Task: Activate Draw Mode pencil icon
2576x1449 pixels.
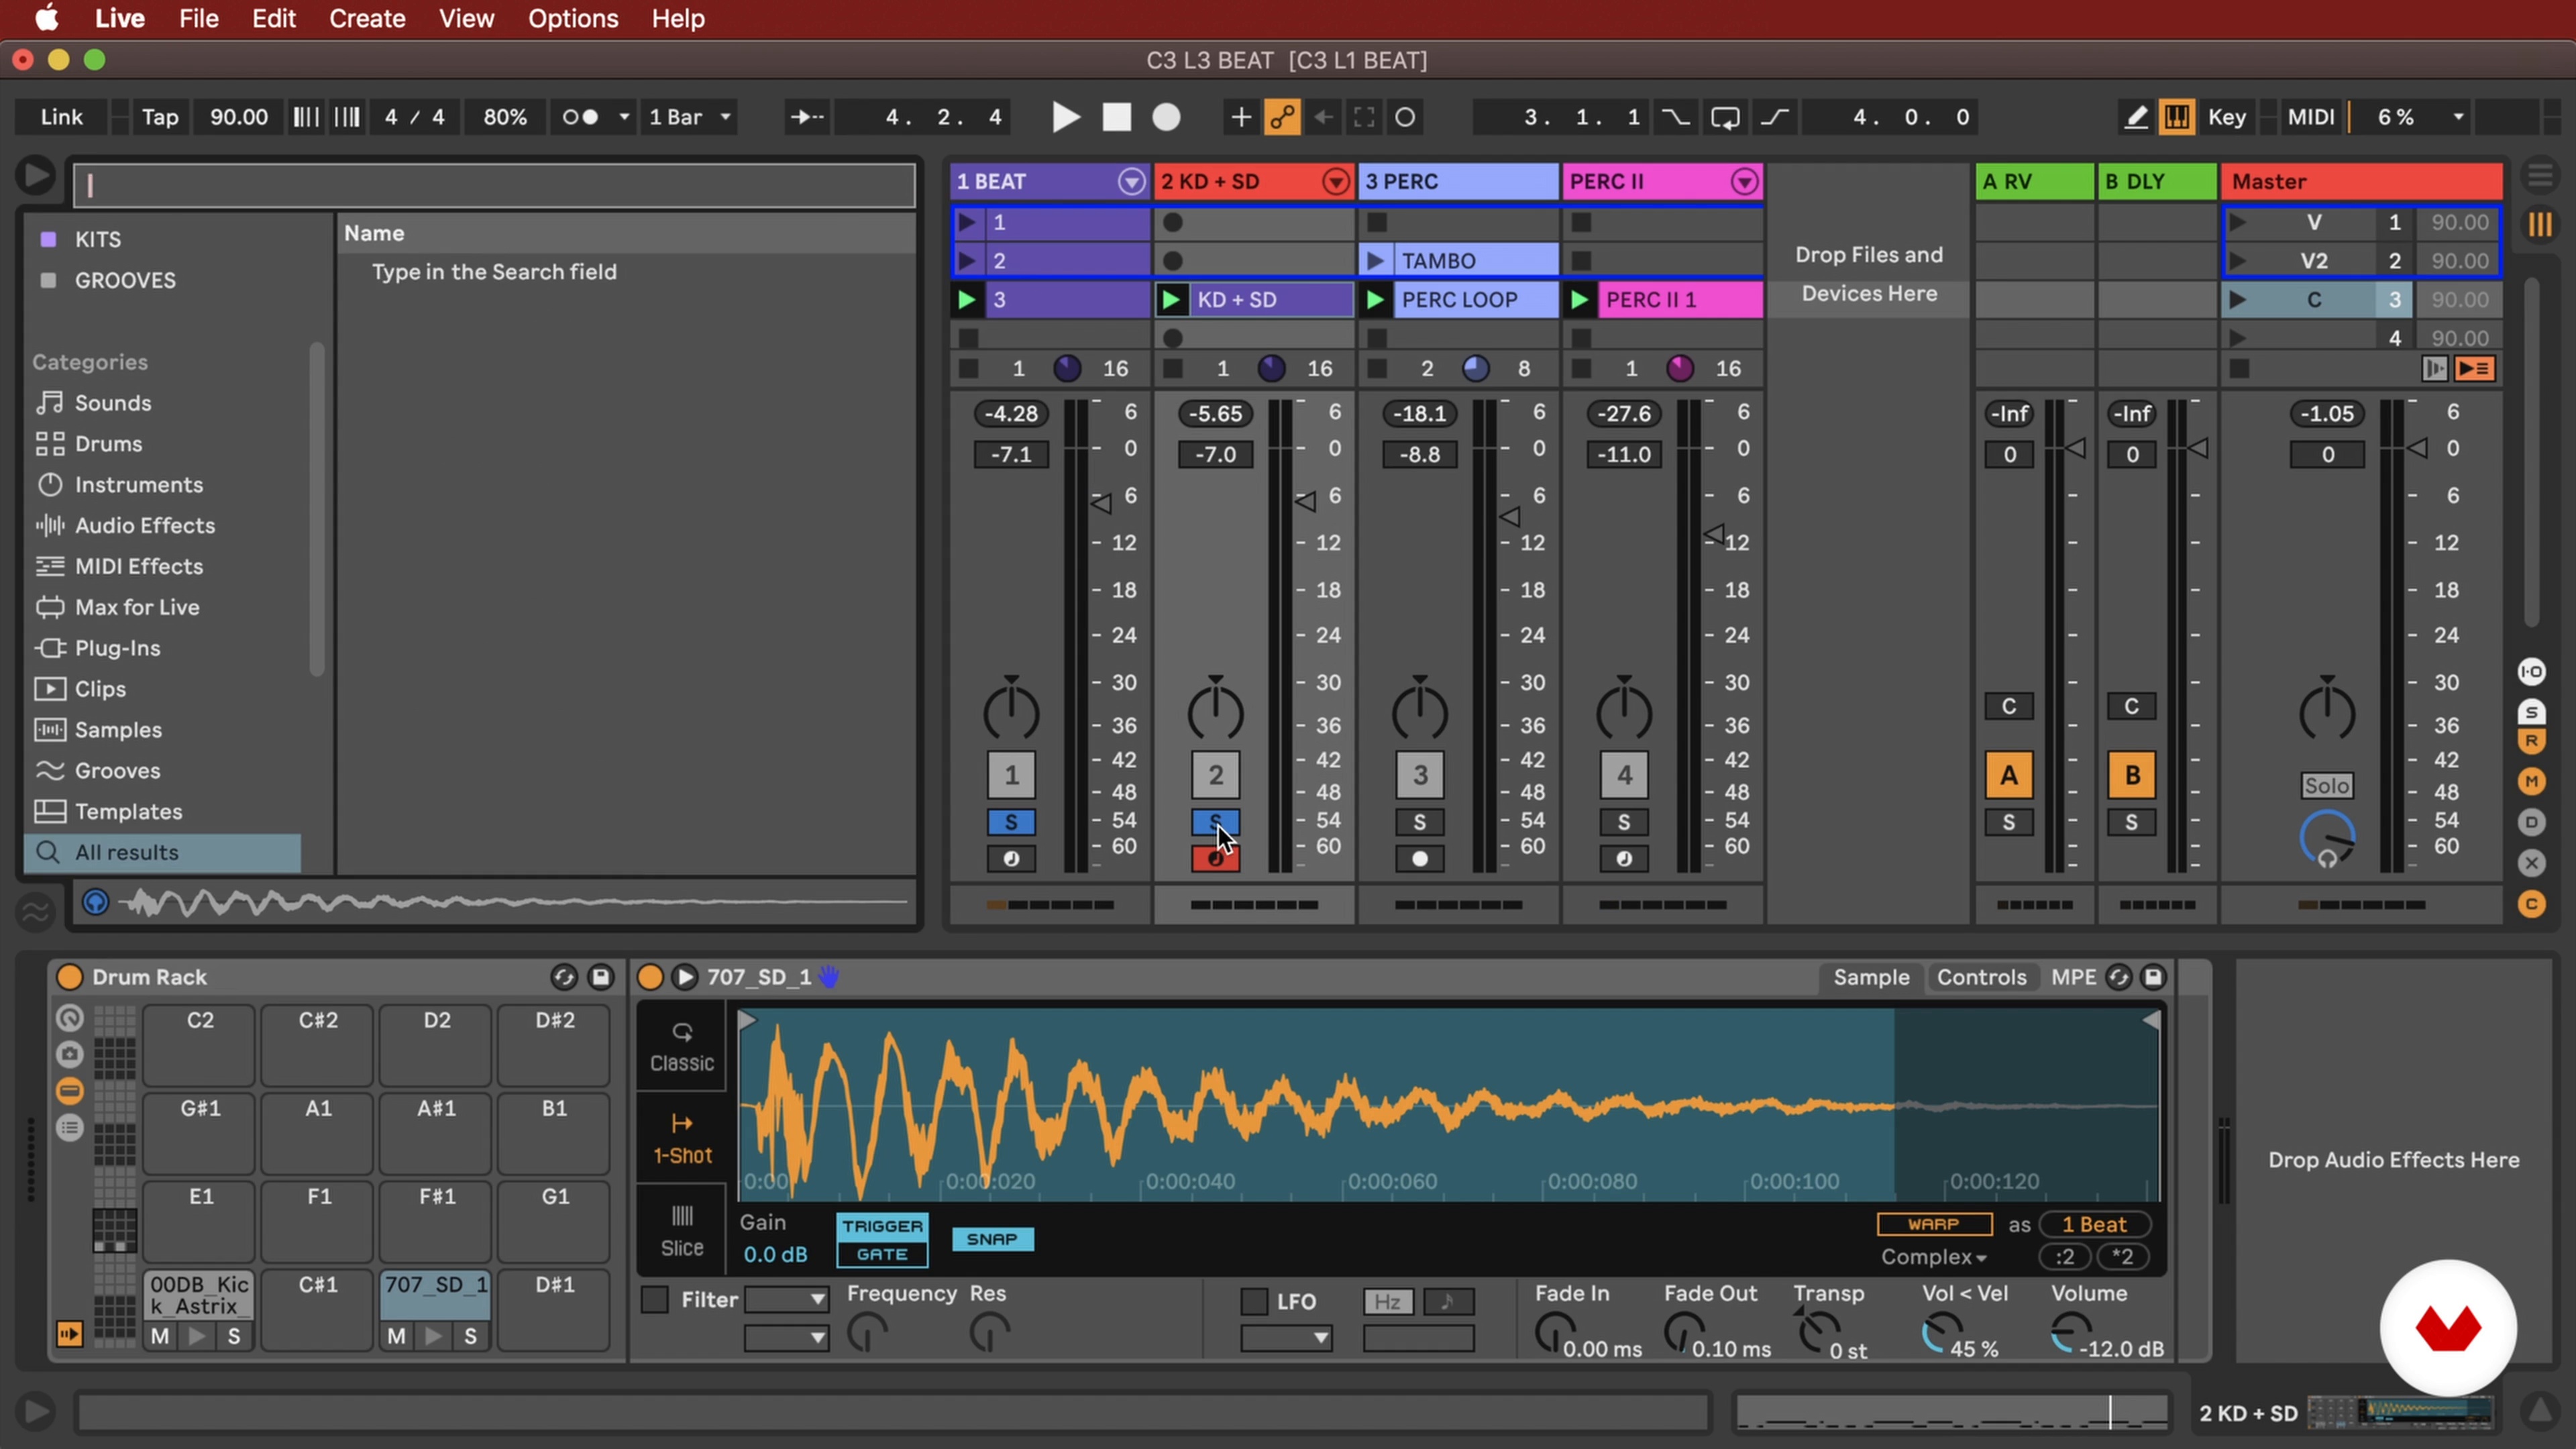Action: click(x=2135, y=117)
